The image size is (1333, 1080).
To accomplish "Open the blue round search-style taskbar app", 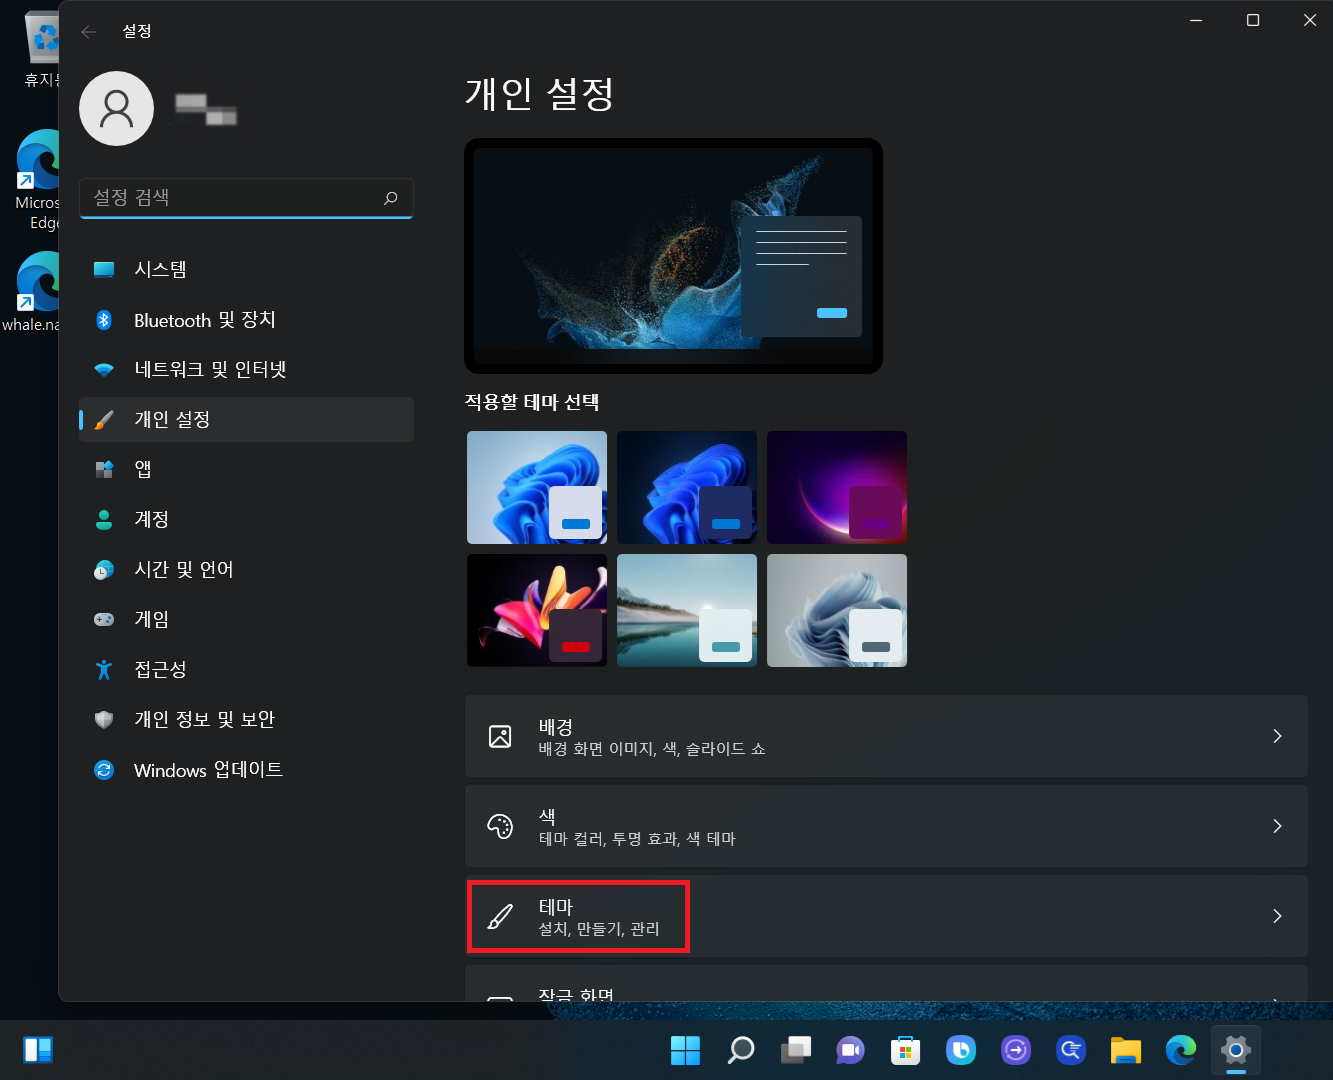I will (1071, 1050).
